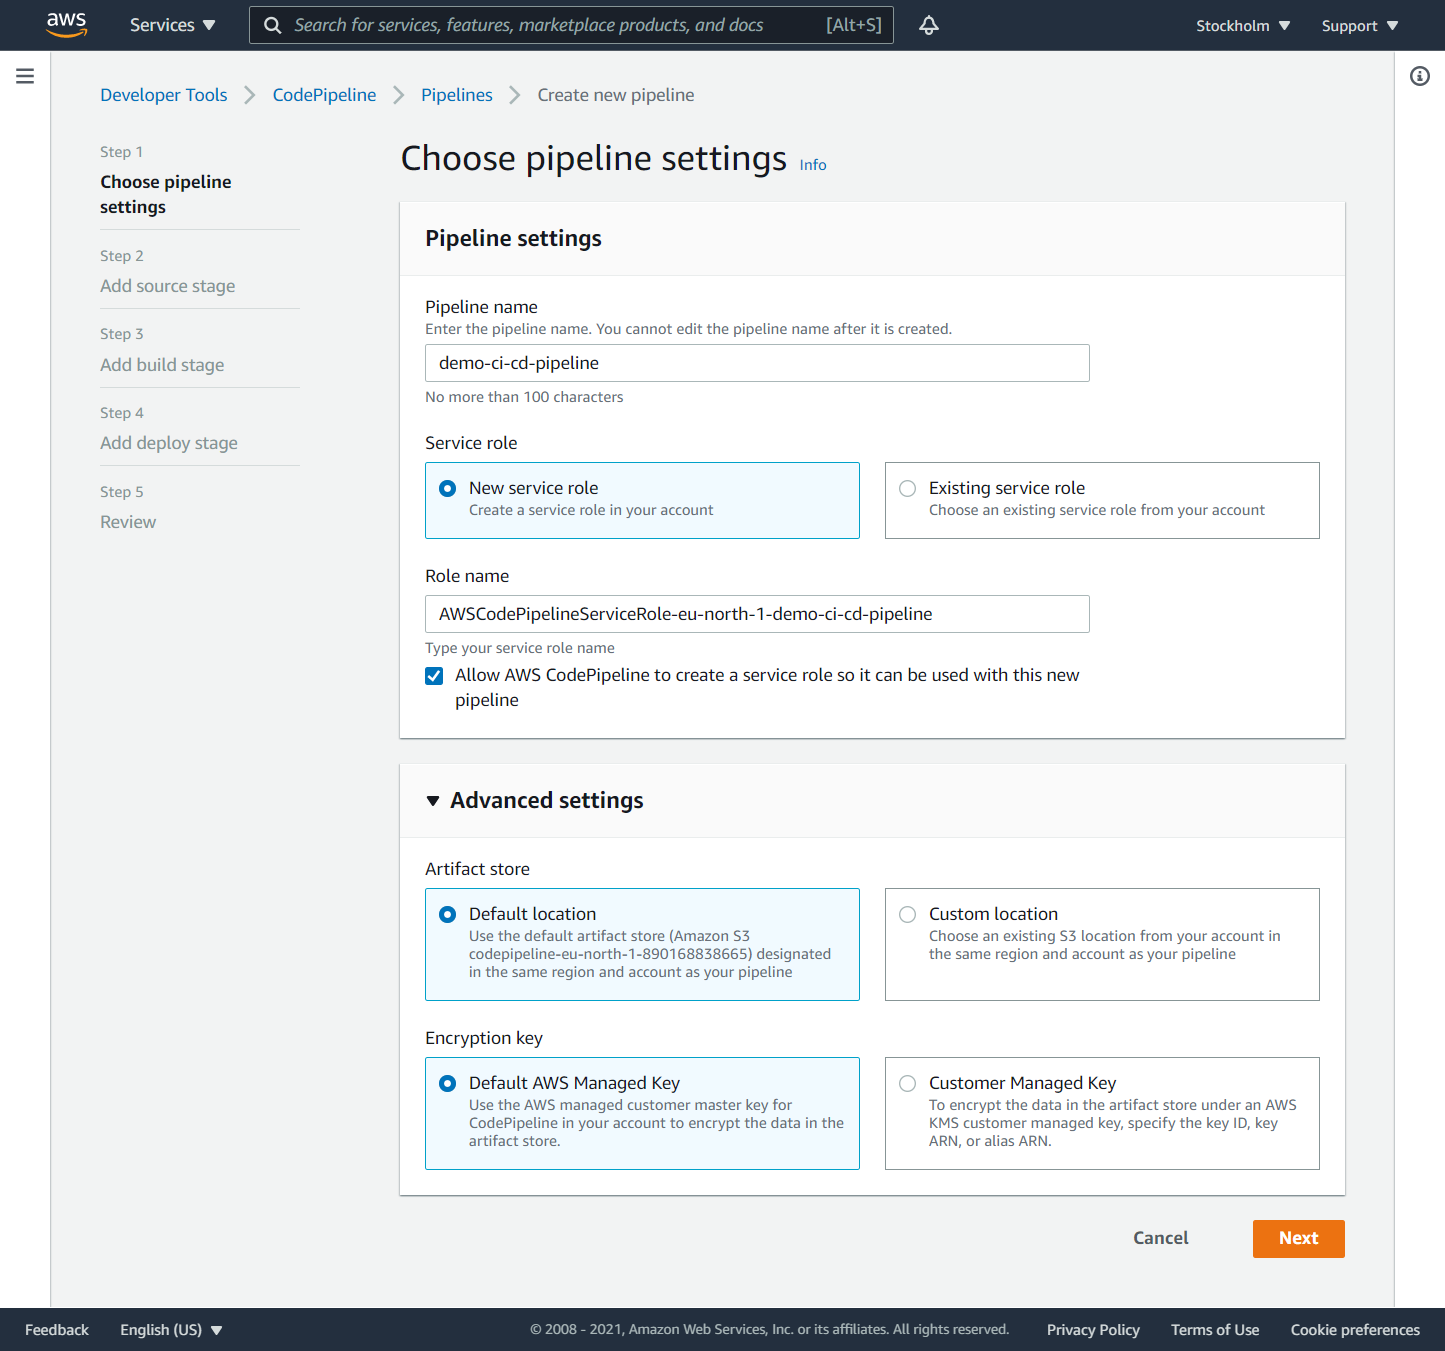Go to CodePipeline breadcrumb
Screen dimensions: 1445x1351
324,95
